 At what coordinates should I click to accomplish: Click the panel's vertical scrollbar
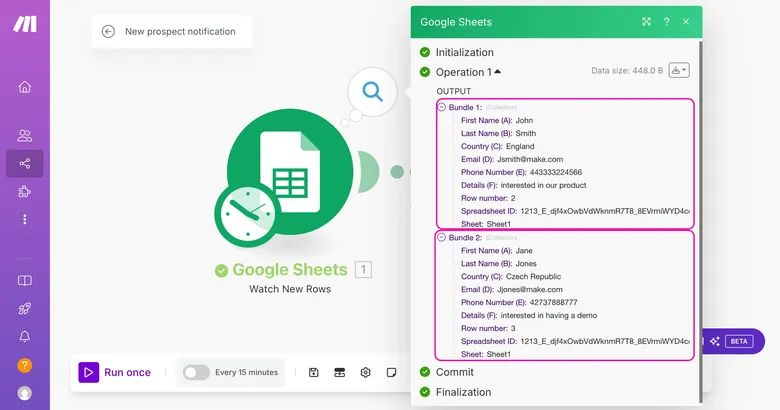coord(700,221)
